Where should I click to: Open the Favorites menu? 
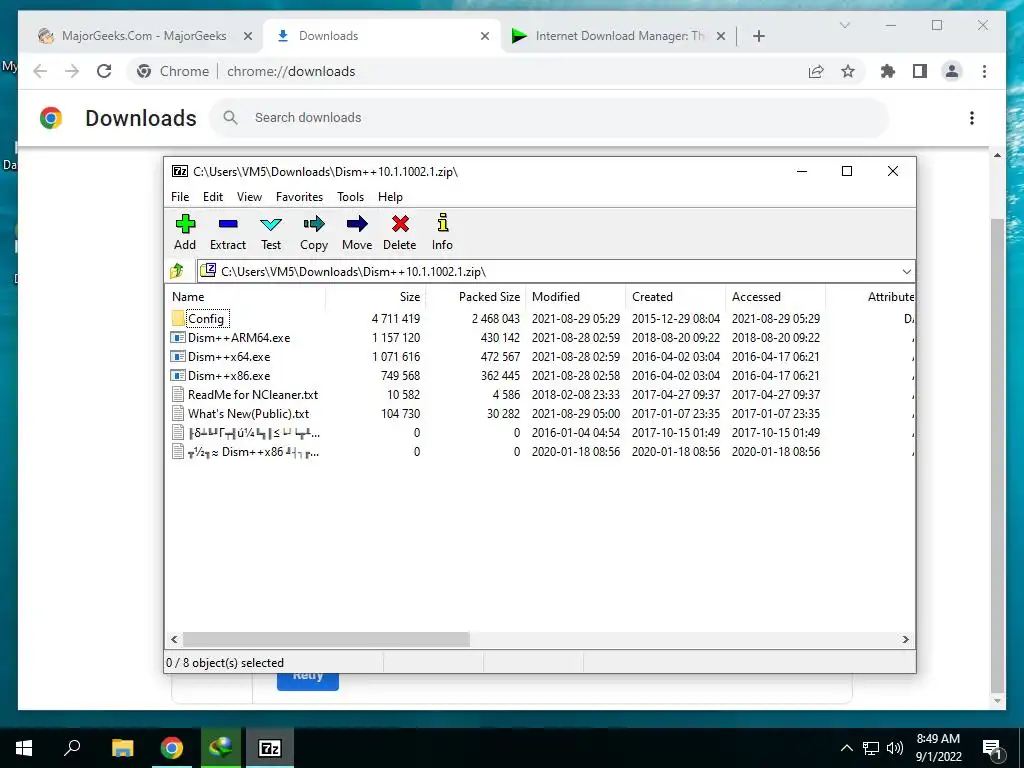[x=299, y=197]
